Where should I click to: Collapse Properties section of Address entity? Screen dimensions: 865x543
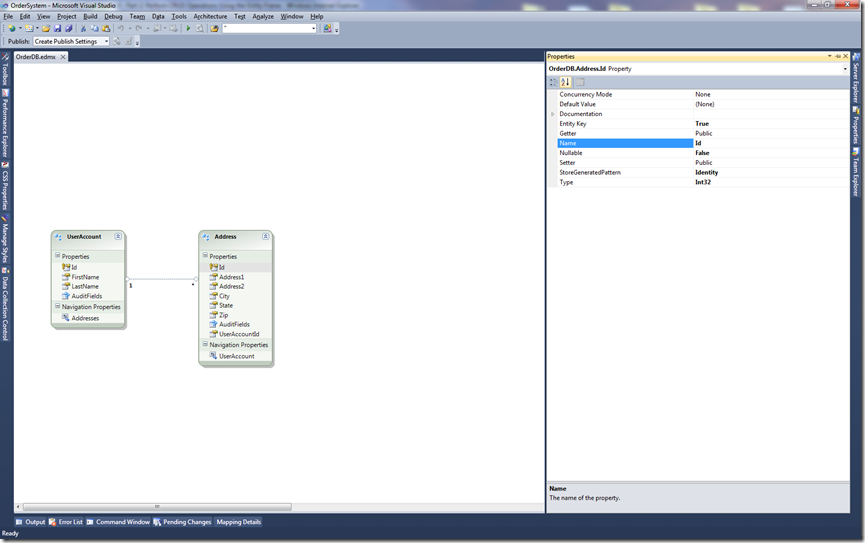click(205, 255)
